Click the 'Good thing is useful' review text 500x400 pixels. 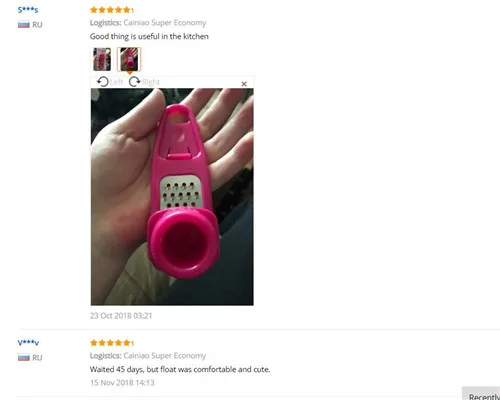click(x=149, y=36)
